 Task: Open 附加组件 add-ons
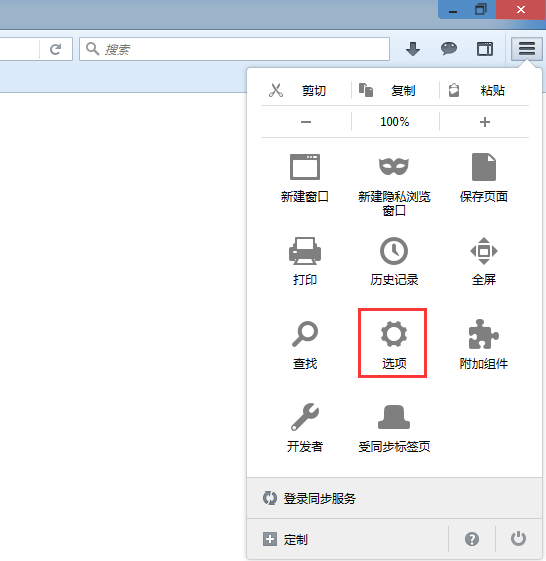[x=484, y=345]
